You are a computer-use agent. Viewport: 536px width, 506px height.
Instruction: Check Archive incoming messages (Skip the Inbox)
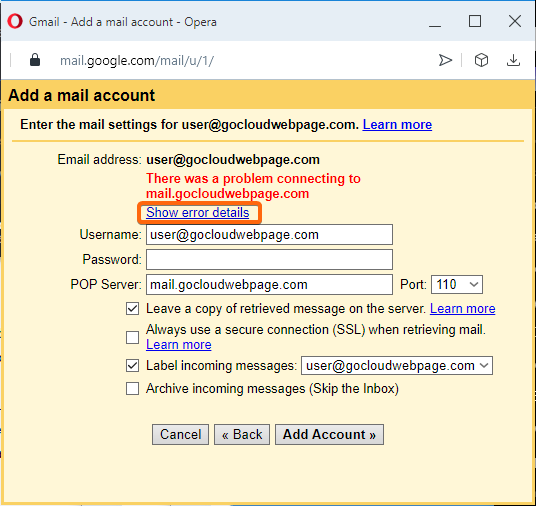click(x=132, y=389)
